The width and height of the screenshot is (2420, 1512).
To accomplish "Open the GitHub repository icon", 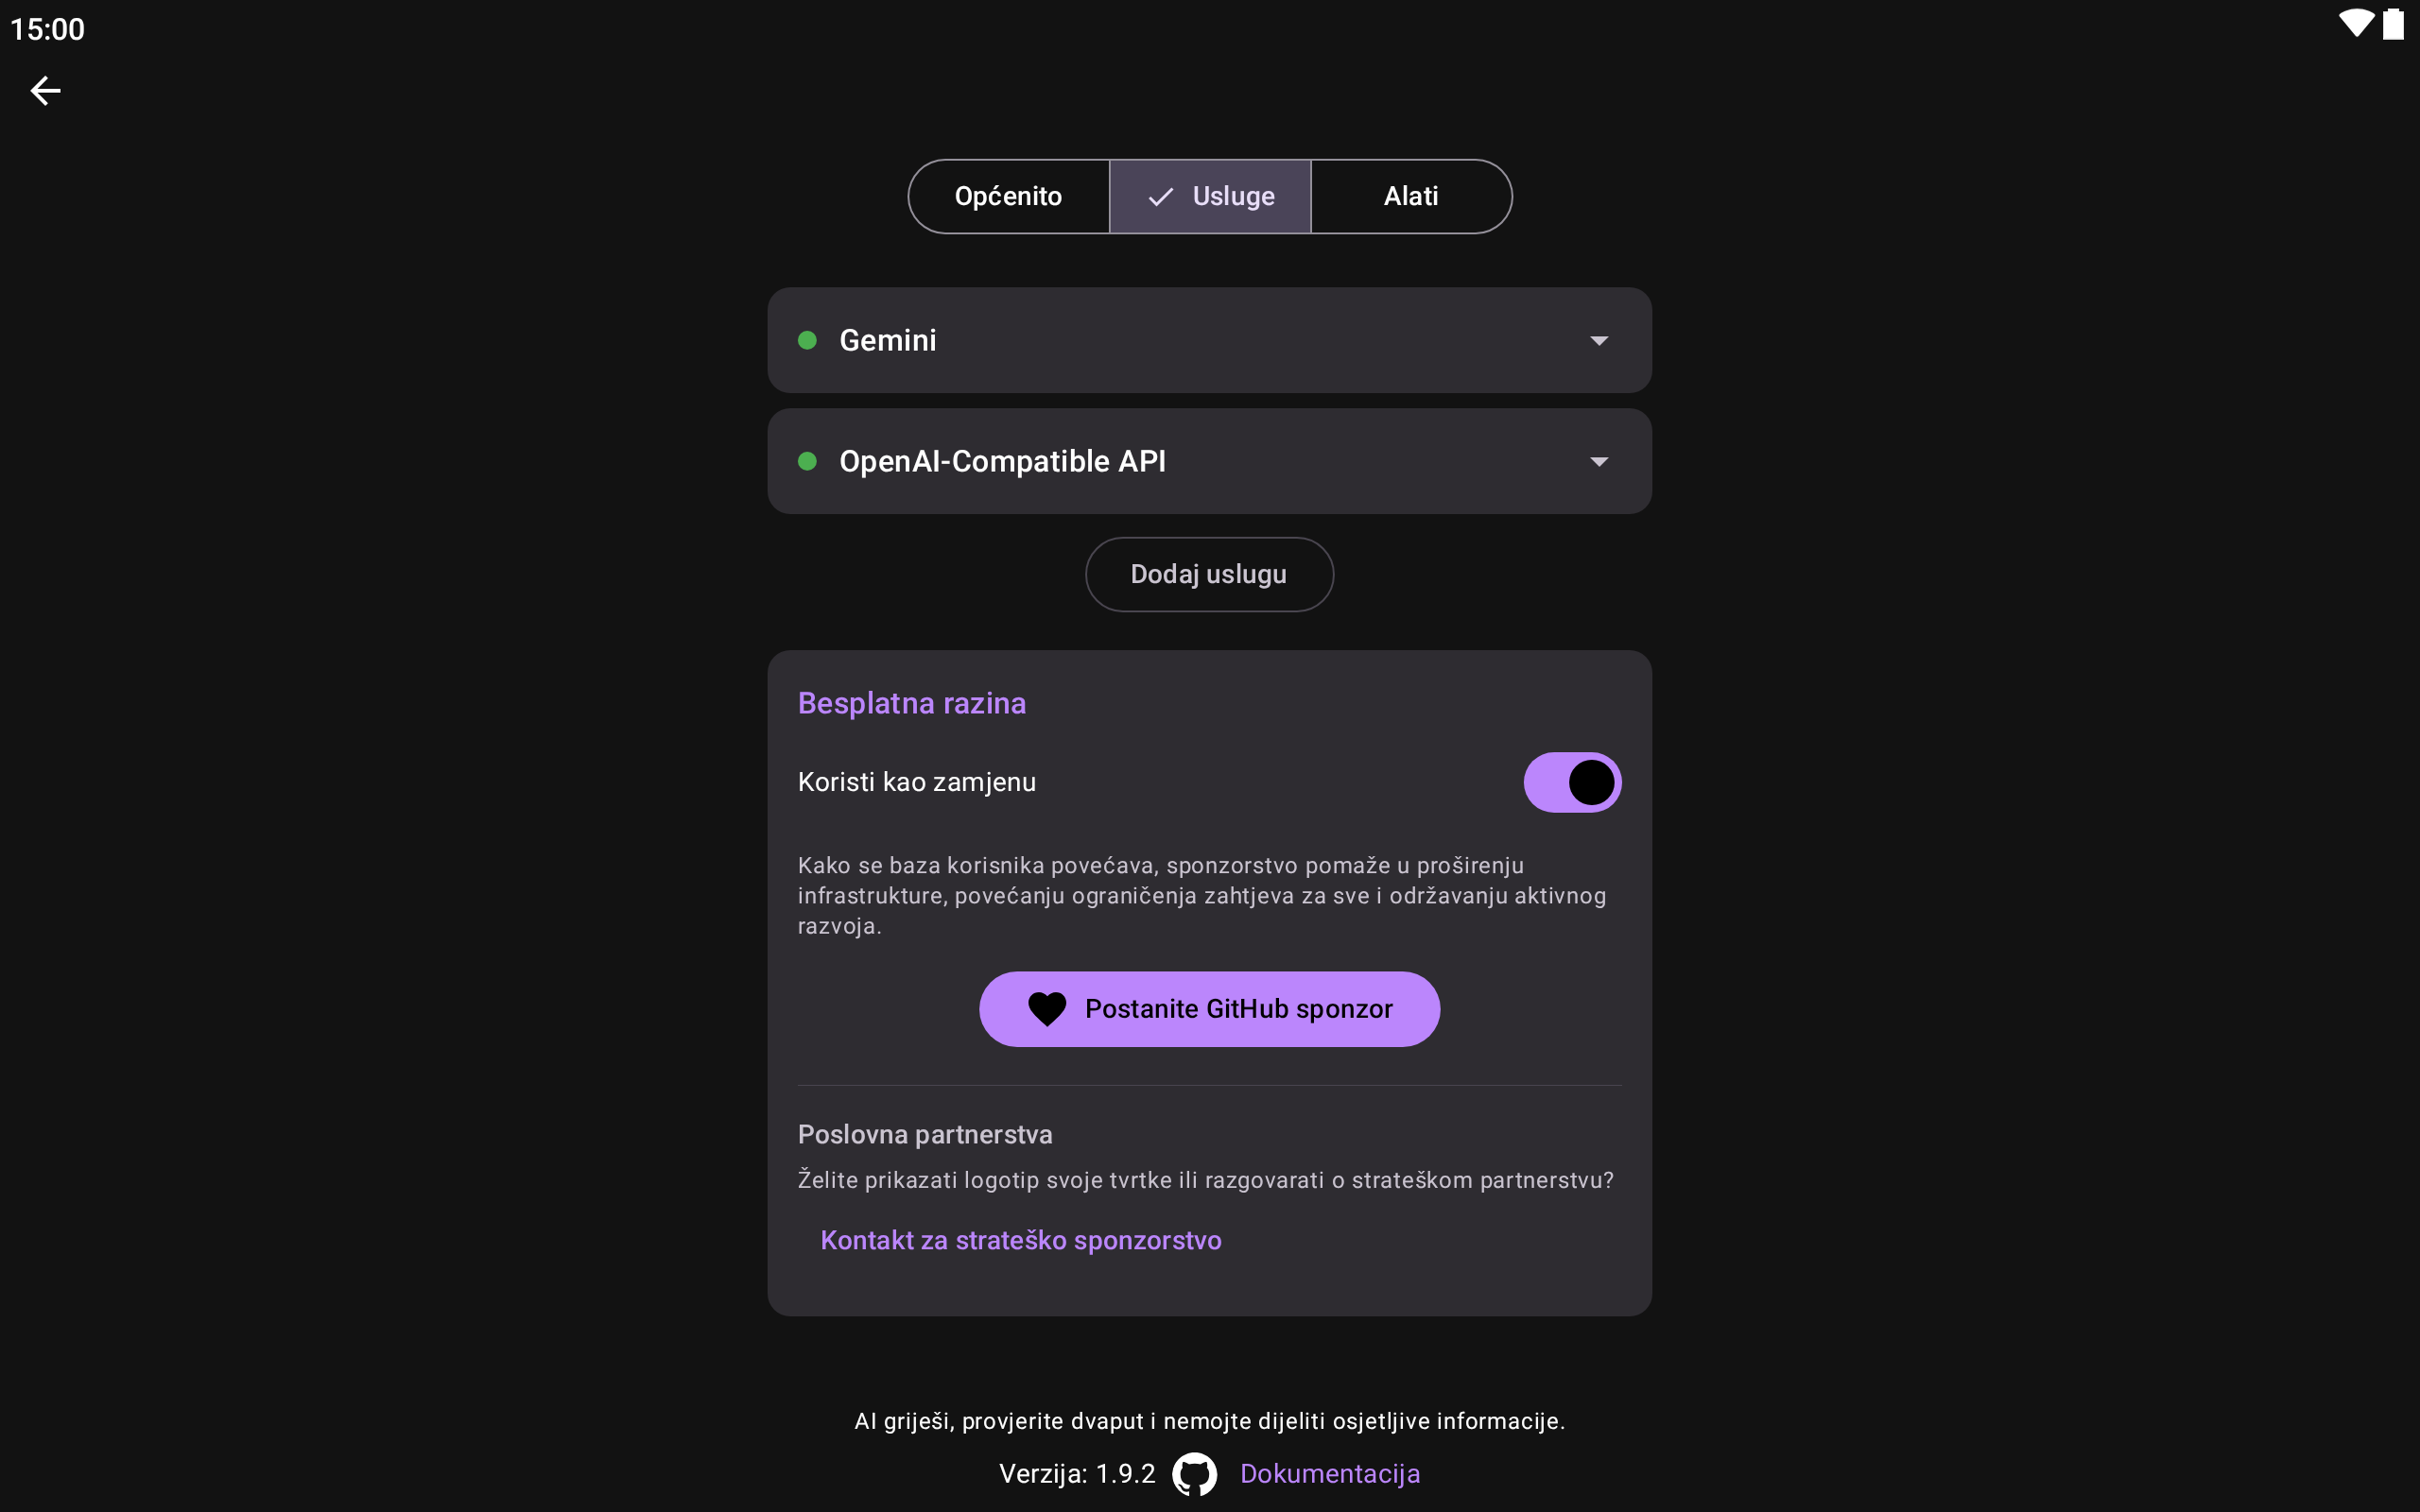I will 1194,1474.
